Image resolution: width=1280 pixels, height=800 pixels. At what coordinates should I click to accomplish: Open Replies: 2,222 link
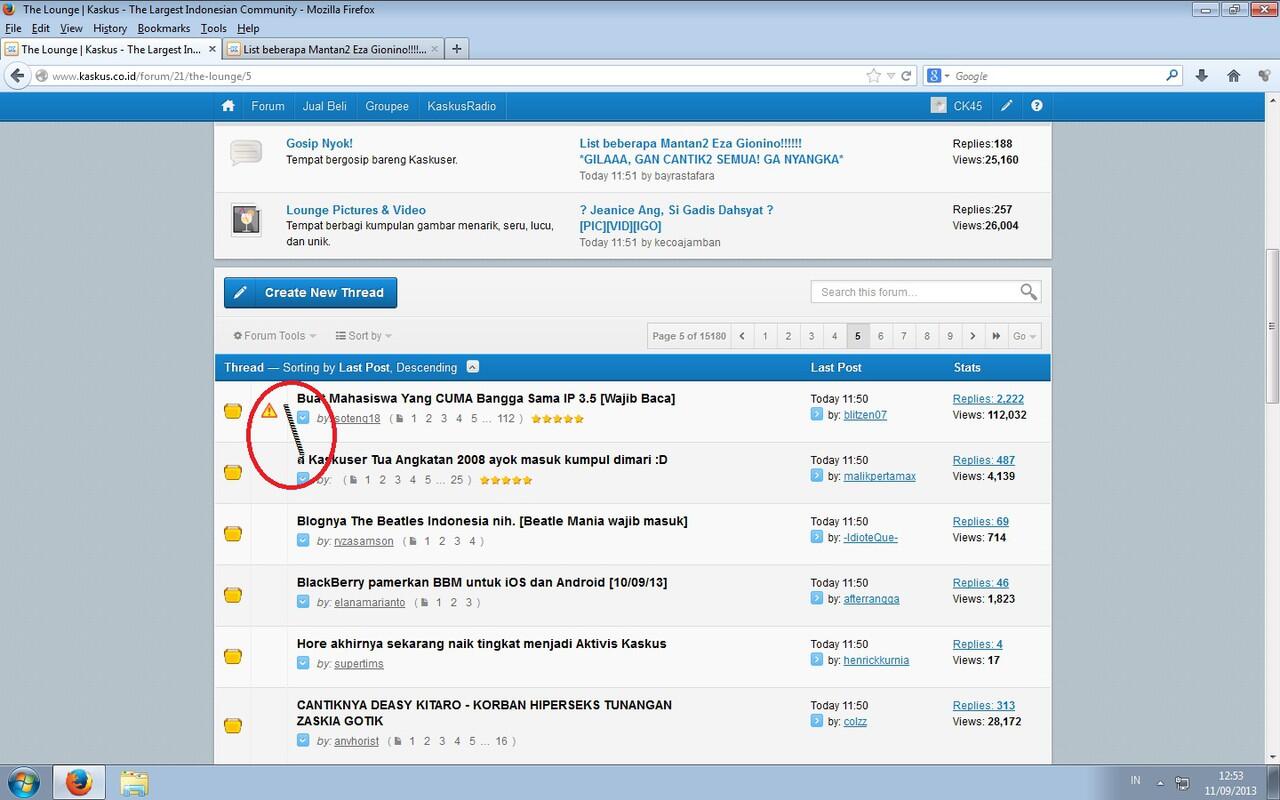pyautogui.click(x=988, y=399)
